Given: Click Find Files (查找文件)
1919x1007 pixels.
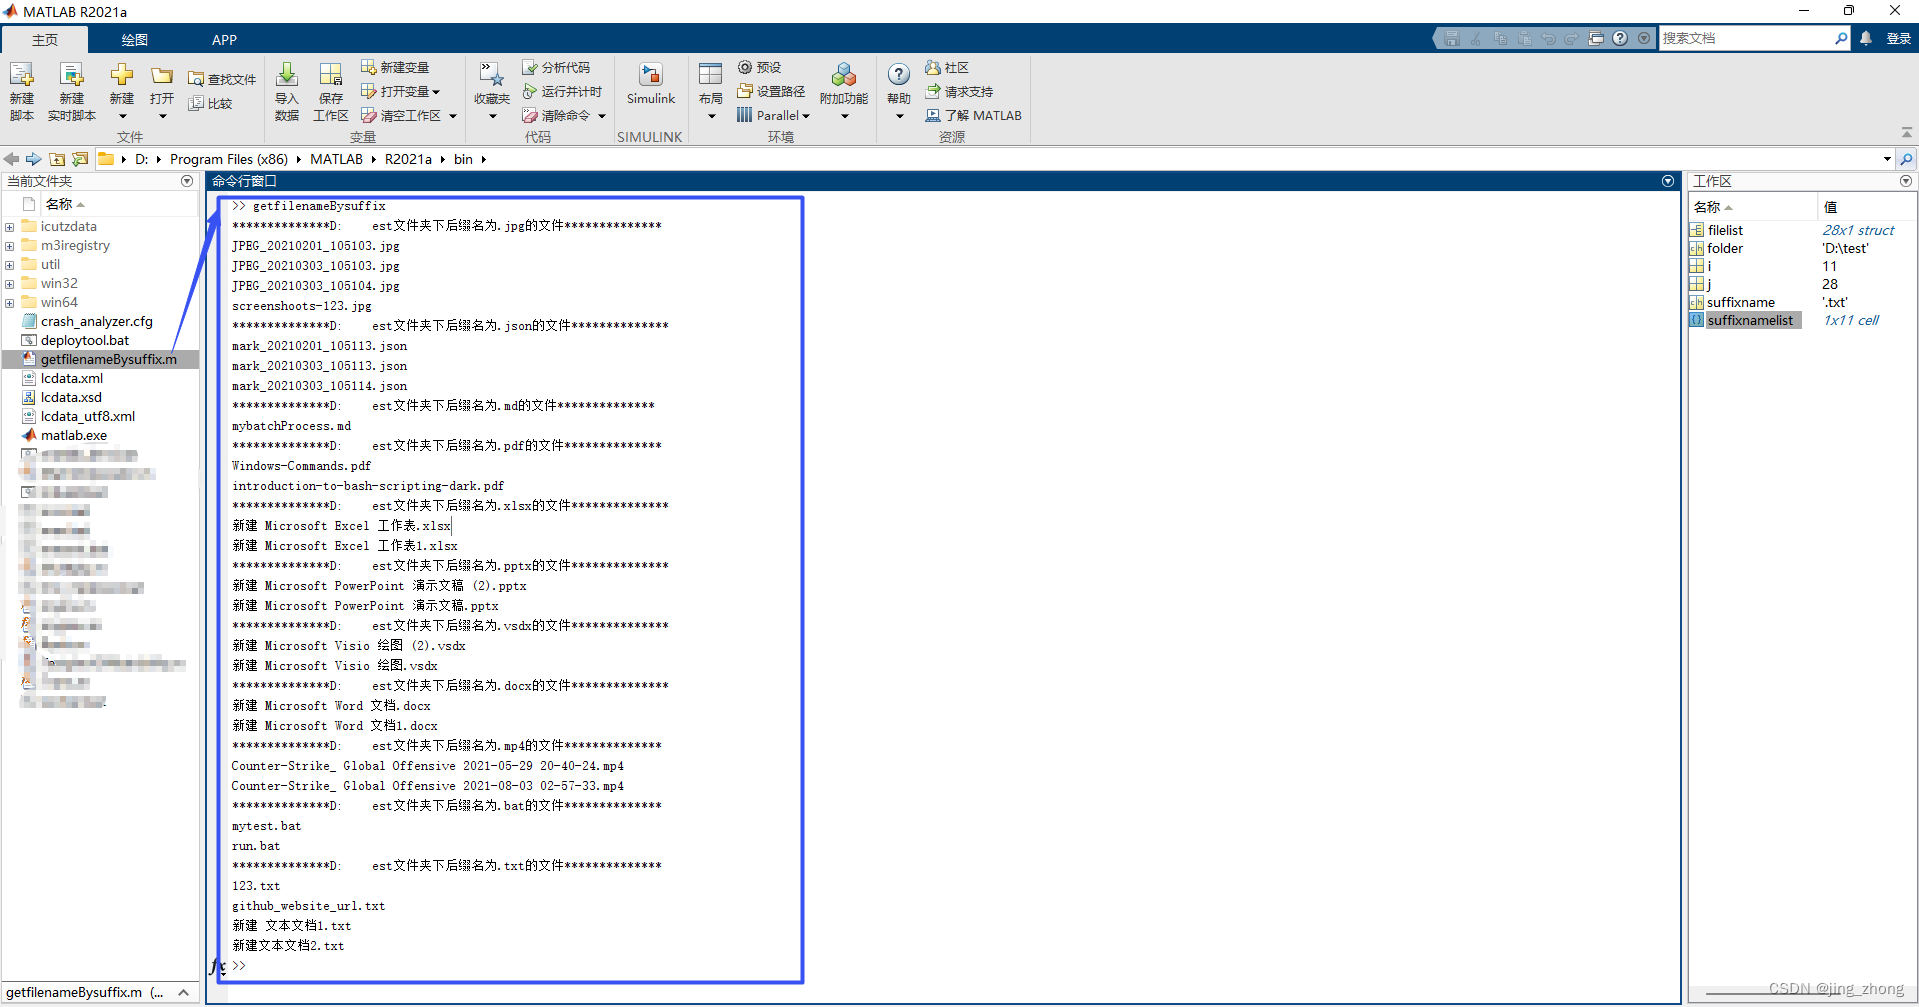Looking at the screenshot, I should click(222, 79).
